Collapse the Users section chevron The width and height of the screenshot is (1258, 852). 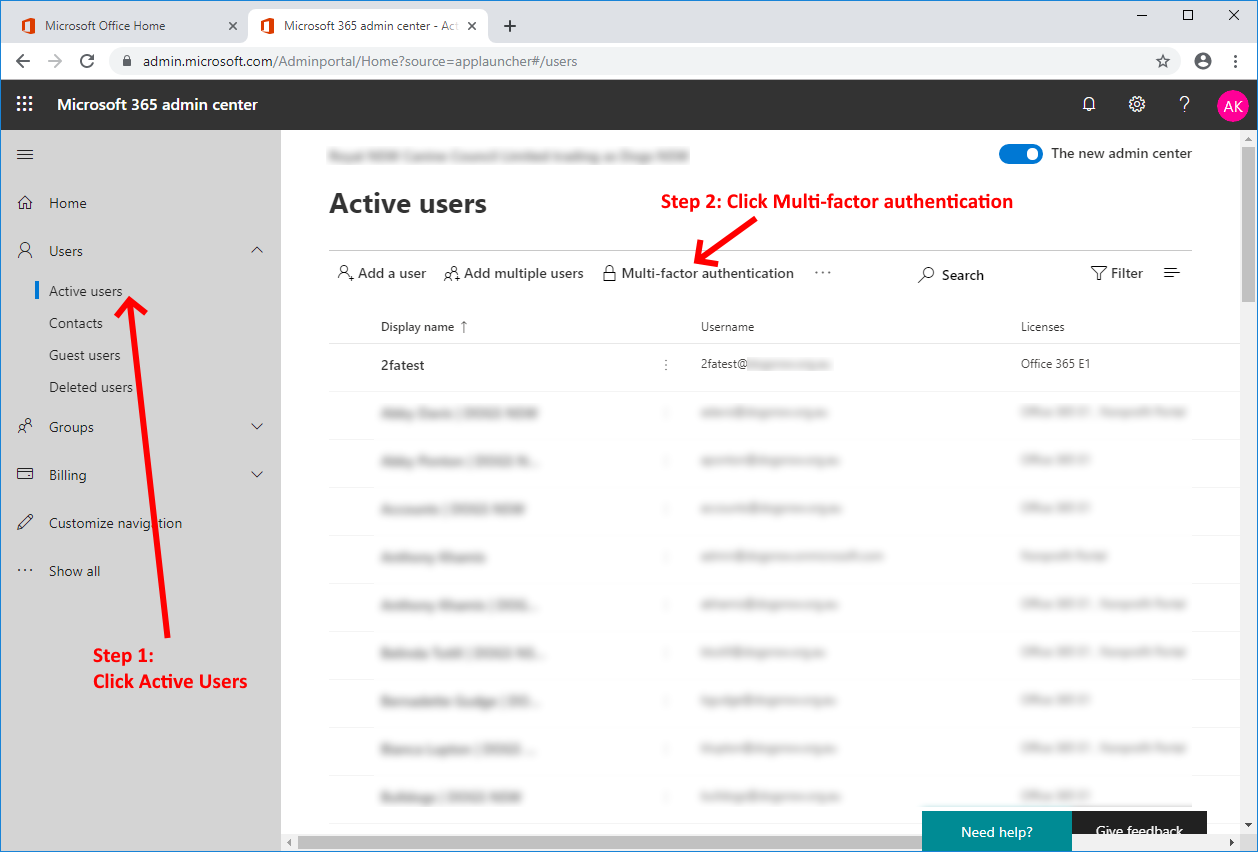(x=257, y=251)
